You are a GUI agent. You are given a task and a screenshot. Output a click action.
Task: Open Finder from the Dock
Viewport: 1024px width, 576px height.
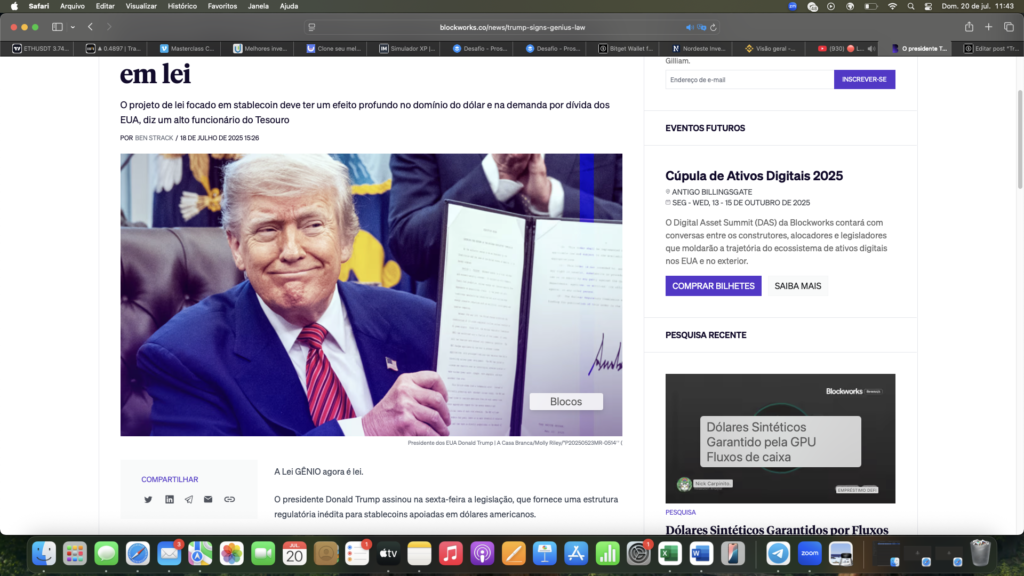coord(44,554)
